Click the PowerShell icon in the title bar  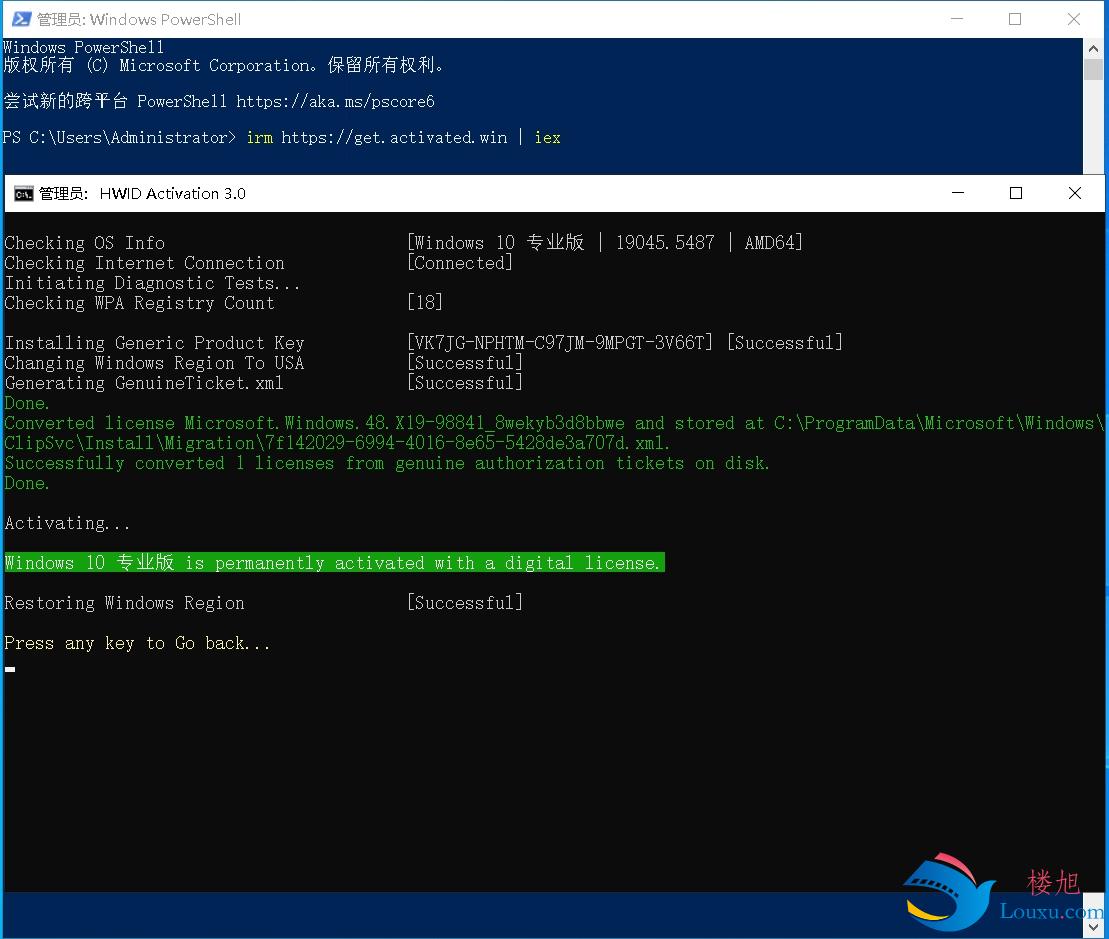pyautogui.click(x=21, y=19)
